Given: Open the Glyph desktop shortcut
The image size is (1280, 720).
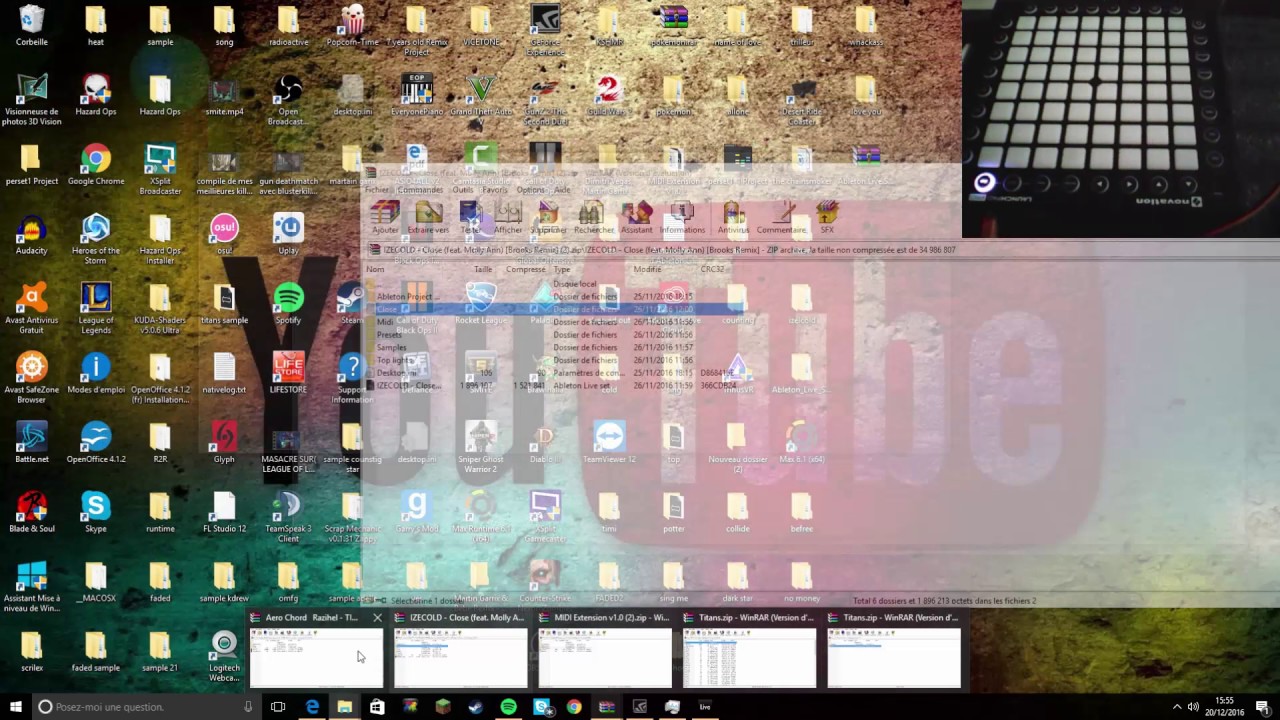Looking at the screenshot, I should coord(224,442).
